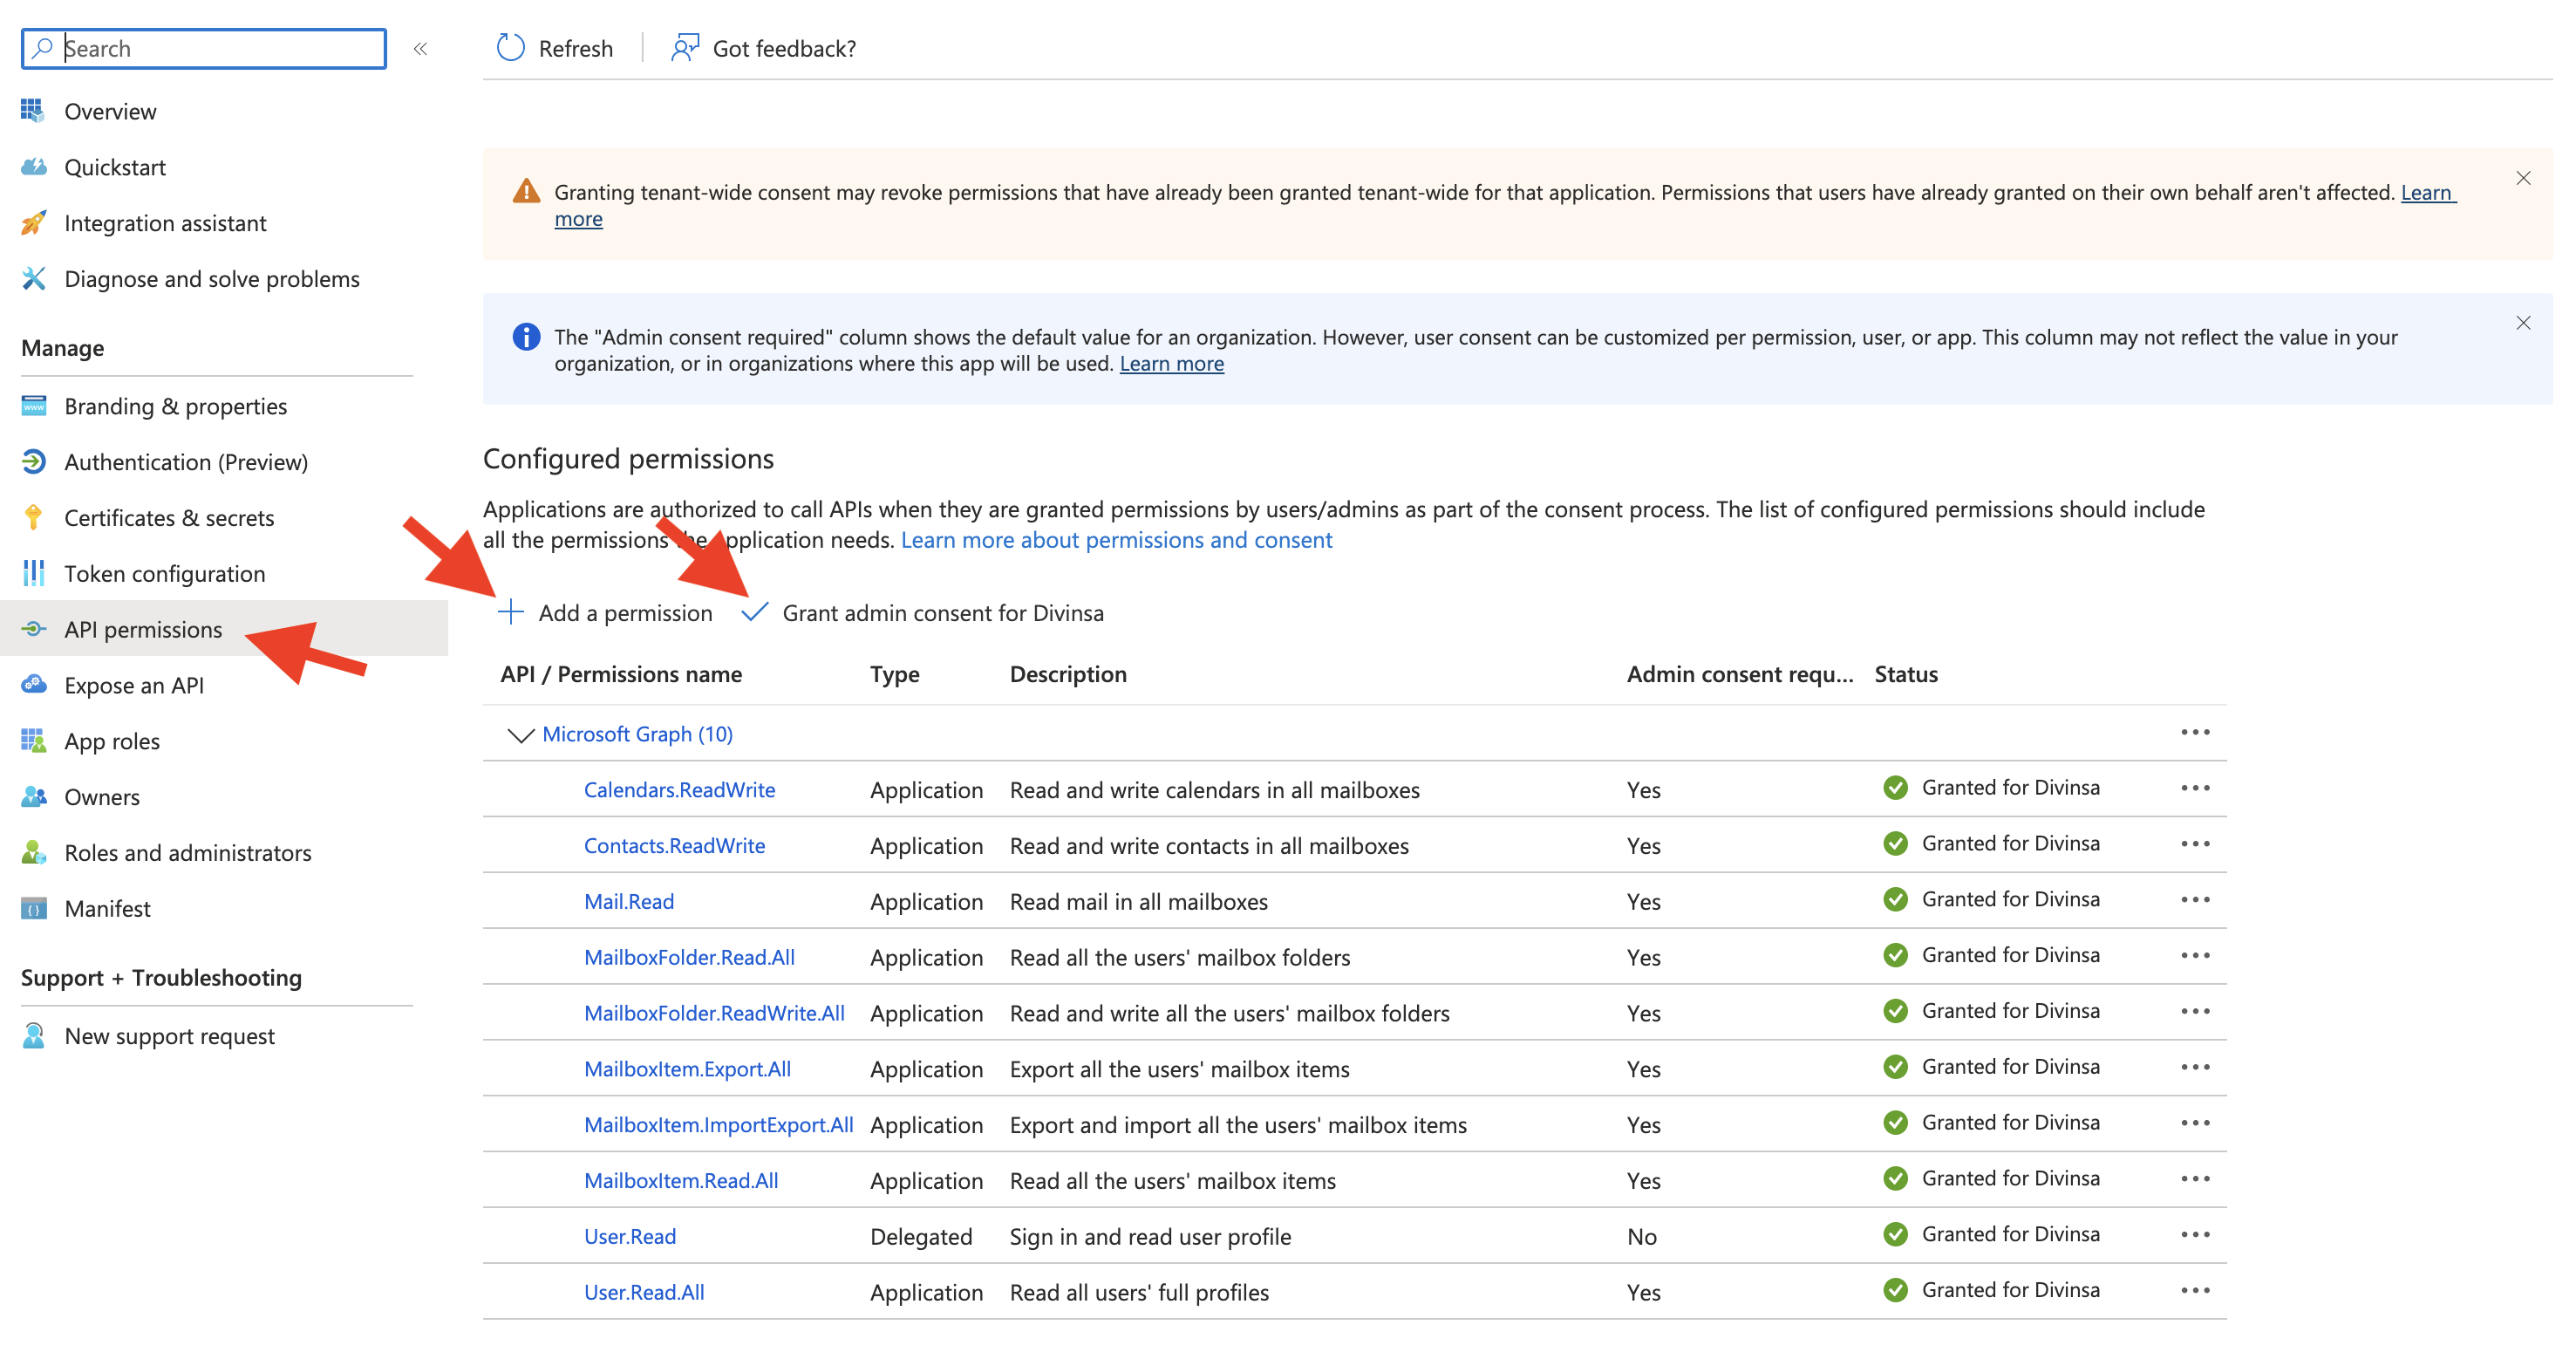The height and width of the screenshot is (1359, 2576).
Task: Select Expose an API in sidebar
Action: tap(134, 685)
